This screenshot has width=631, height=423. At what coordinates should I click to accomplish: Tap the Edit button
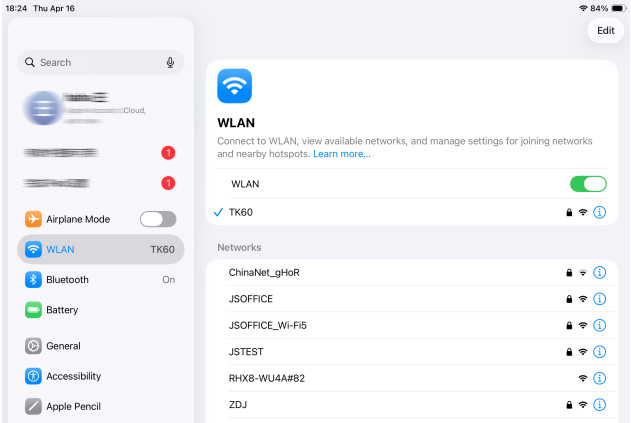pos(606,31)
